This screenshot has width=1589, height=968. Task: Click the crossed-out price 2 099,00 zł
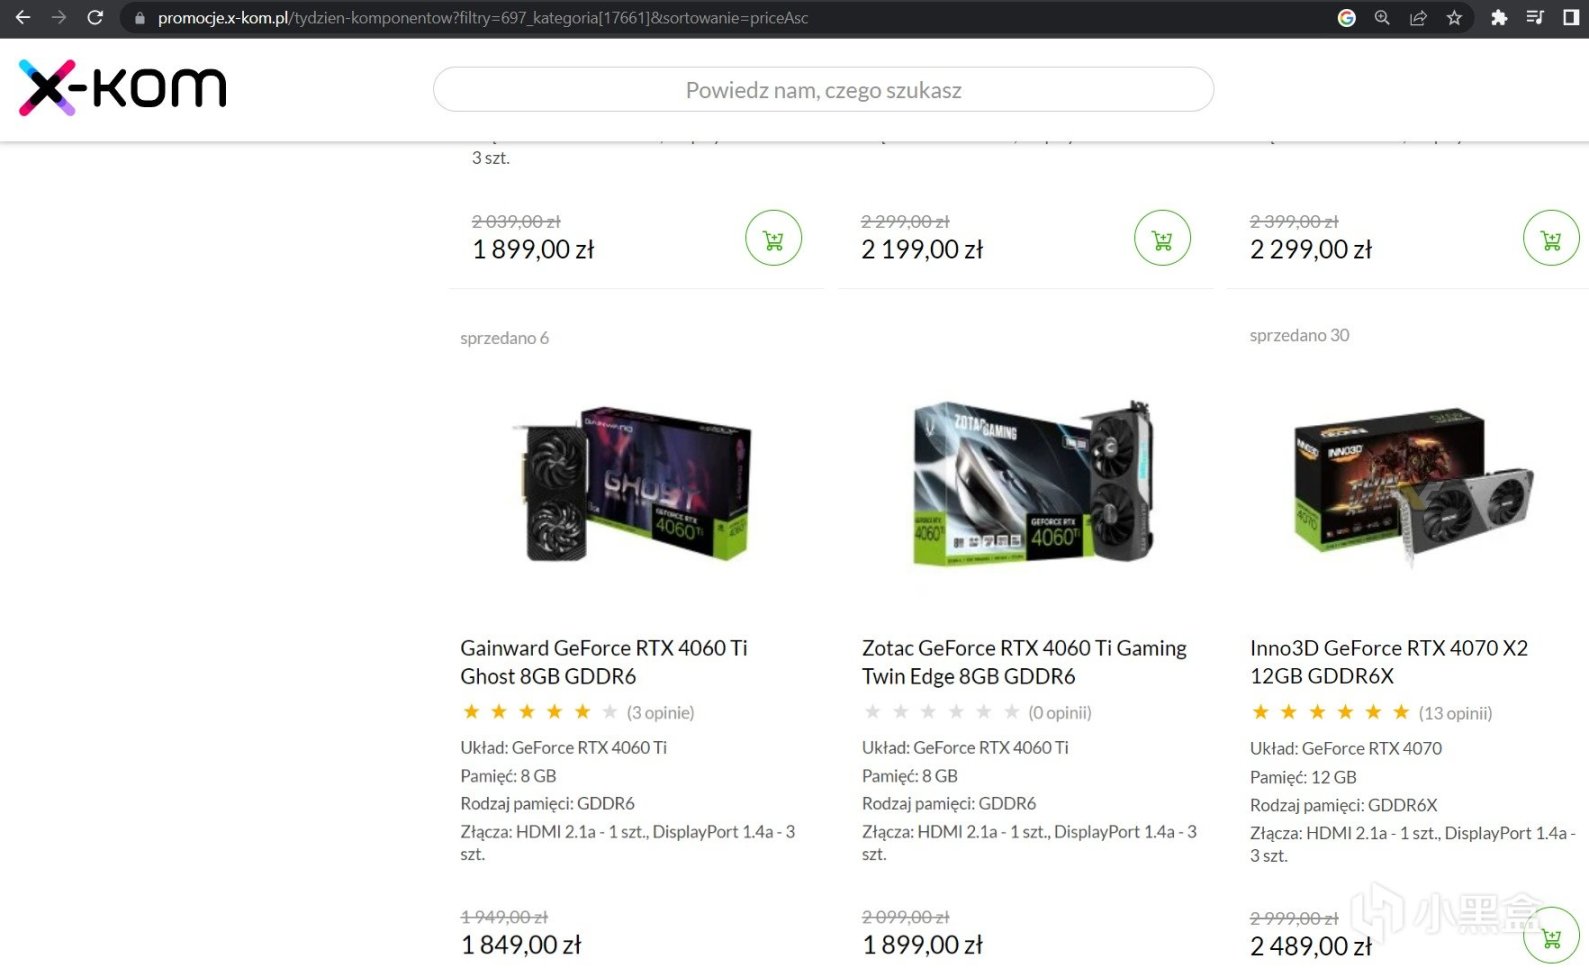(x=905, y=917)
